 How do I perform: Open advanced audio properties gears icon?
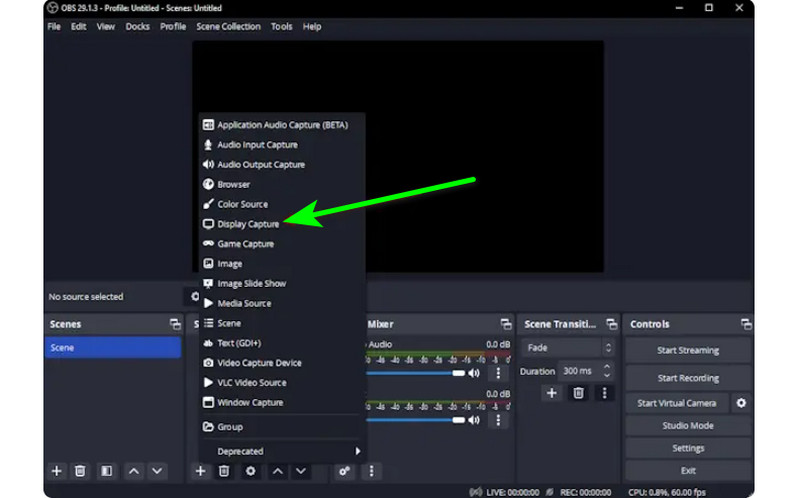pos(344,471)
